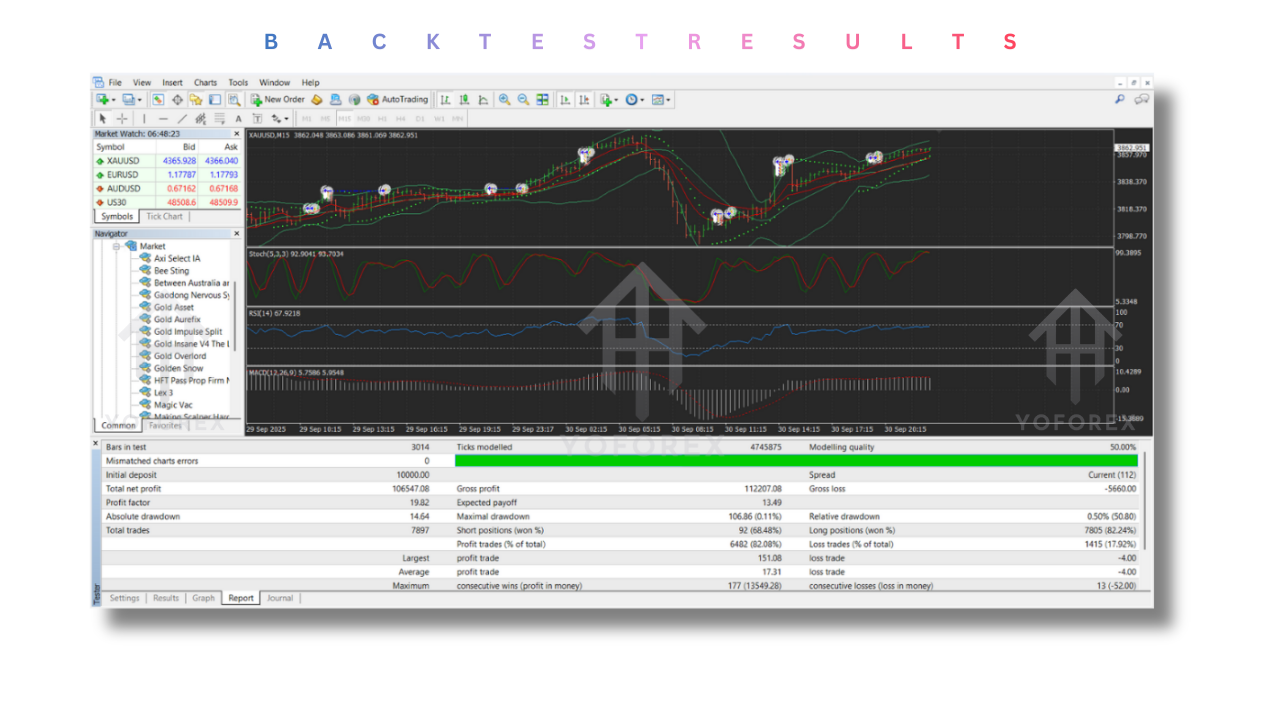Toggle the AutoTrading button
Screen dimensions: 1280x720
[x=398, y=100]
